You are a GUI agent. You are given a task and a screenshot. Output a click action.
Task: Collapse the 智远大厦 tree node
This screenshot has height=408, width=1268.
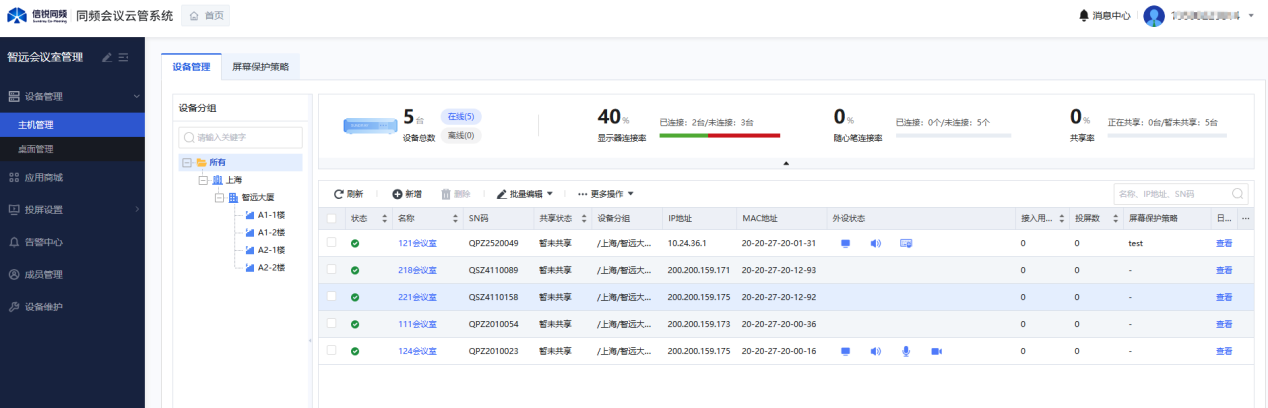pos(219,198)
